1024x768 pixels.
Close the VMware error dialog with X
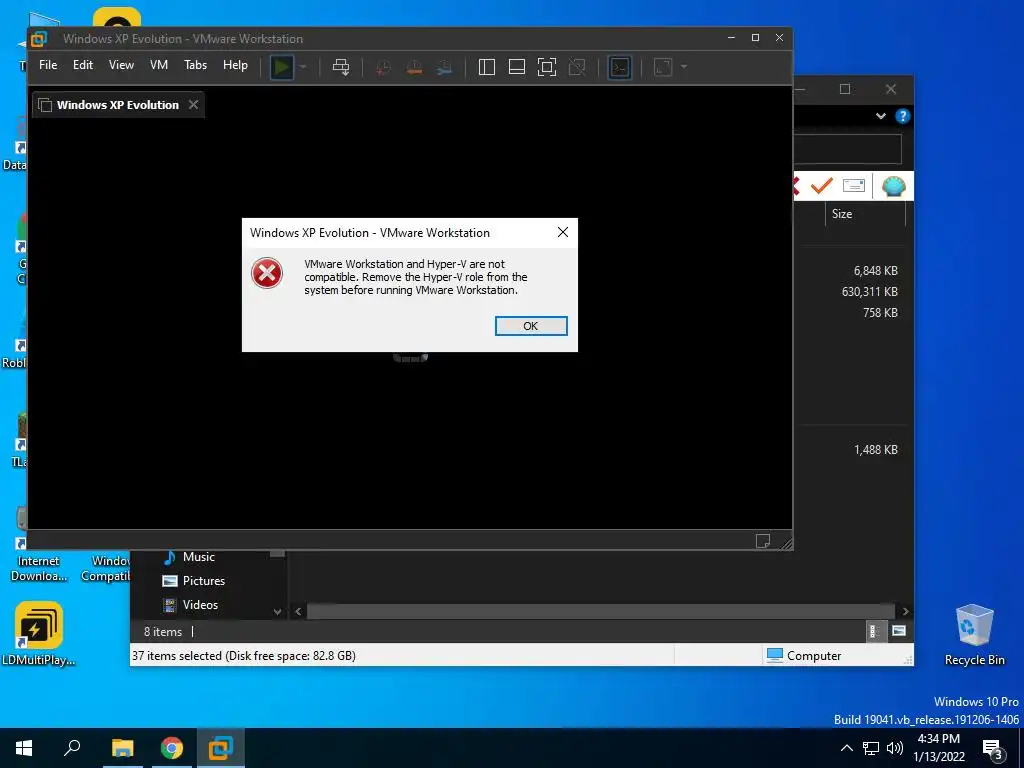563,232
